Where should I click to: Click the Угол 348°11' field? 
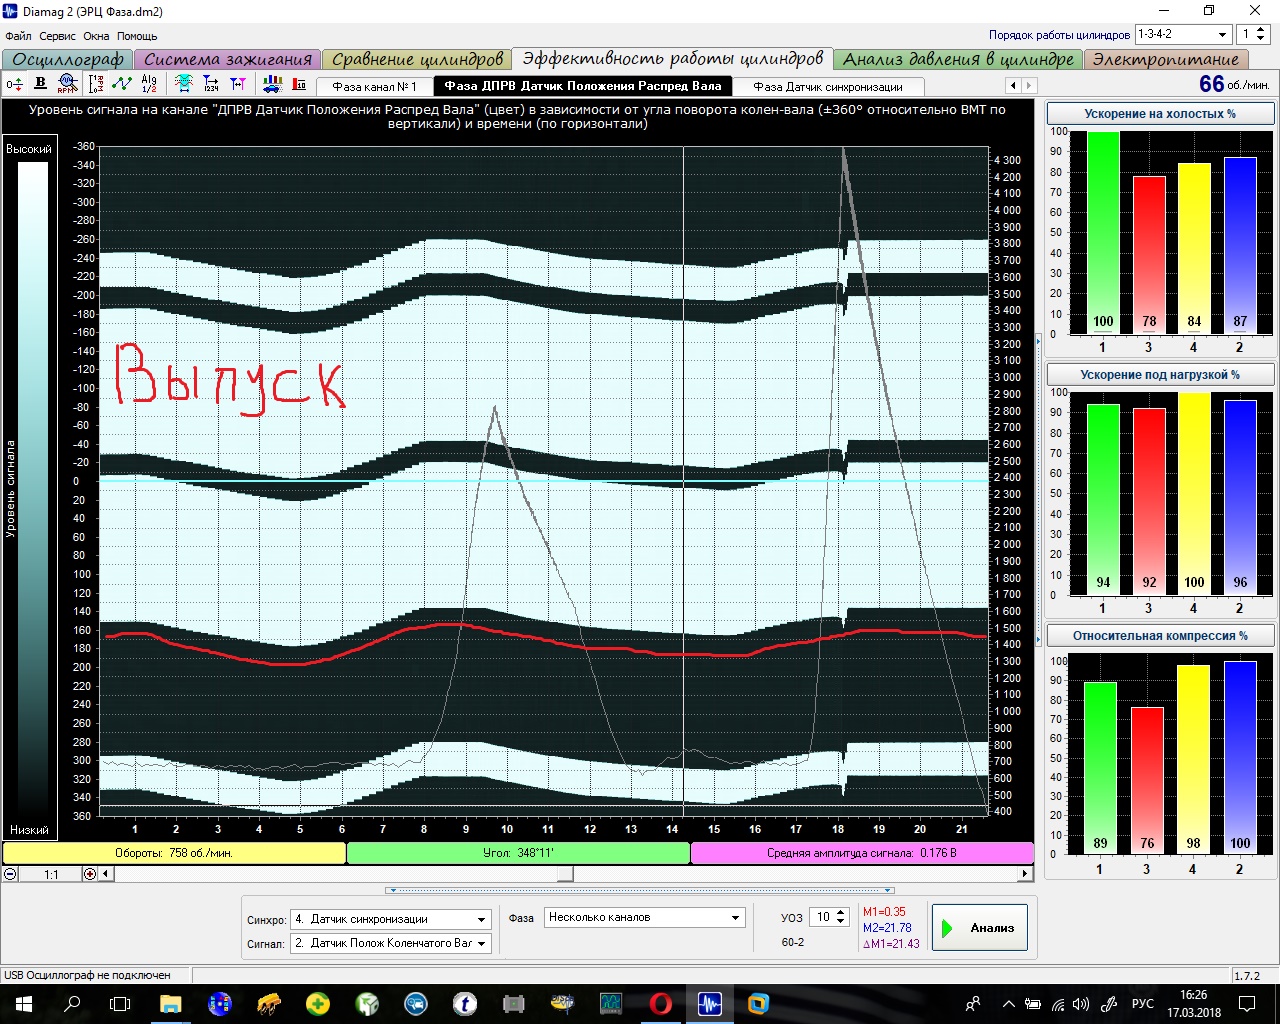pyautogui.click(x=518, y=853)
